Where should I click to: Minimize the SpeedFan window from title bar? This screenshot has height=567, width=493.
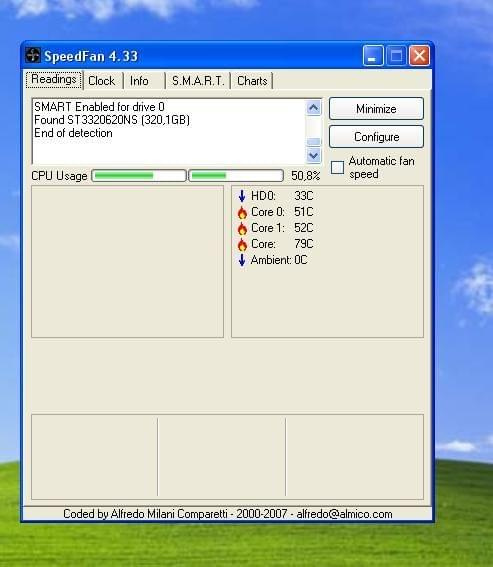373,56
